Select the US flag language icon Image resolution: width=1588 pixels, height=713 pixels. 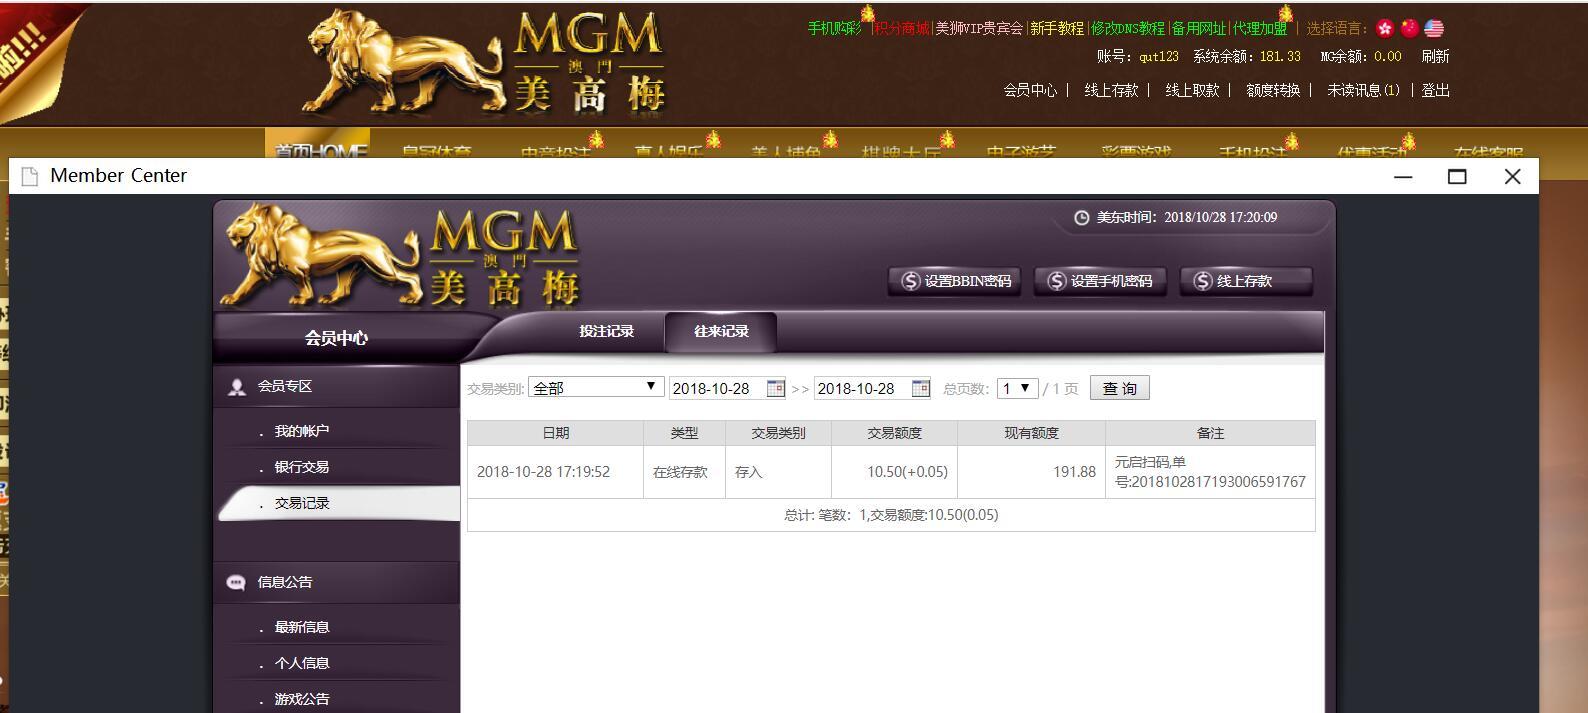pyautogui.click(x=1434, y=28)
